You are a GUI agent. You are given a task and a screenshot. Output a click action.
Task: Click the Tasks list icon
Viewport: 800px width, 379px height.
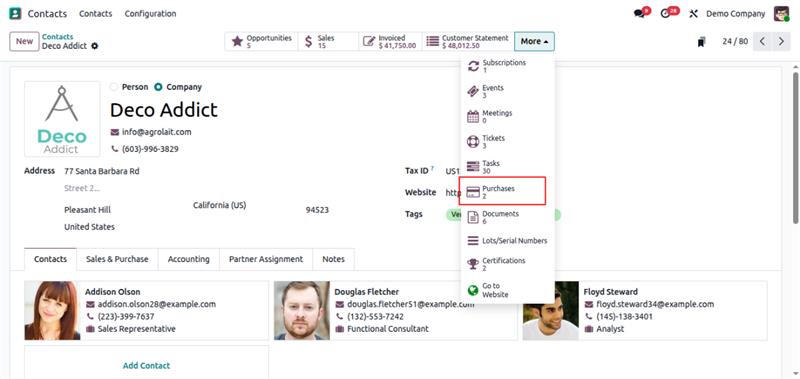click(x=473, y=166)
